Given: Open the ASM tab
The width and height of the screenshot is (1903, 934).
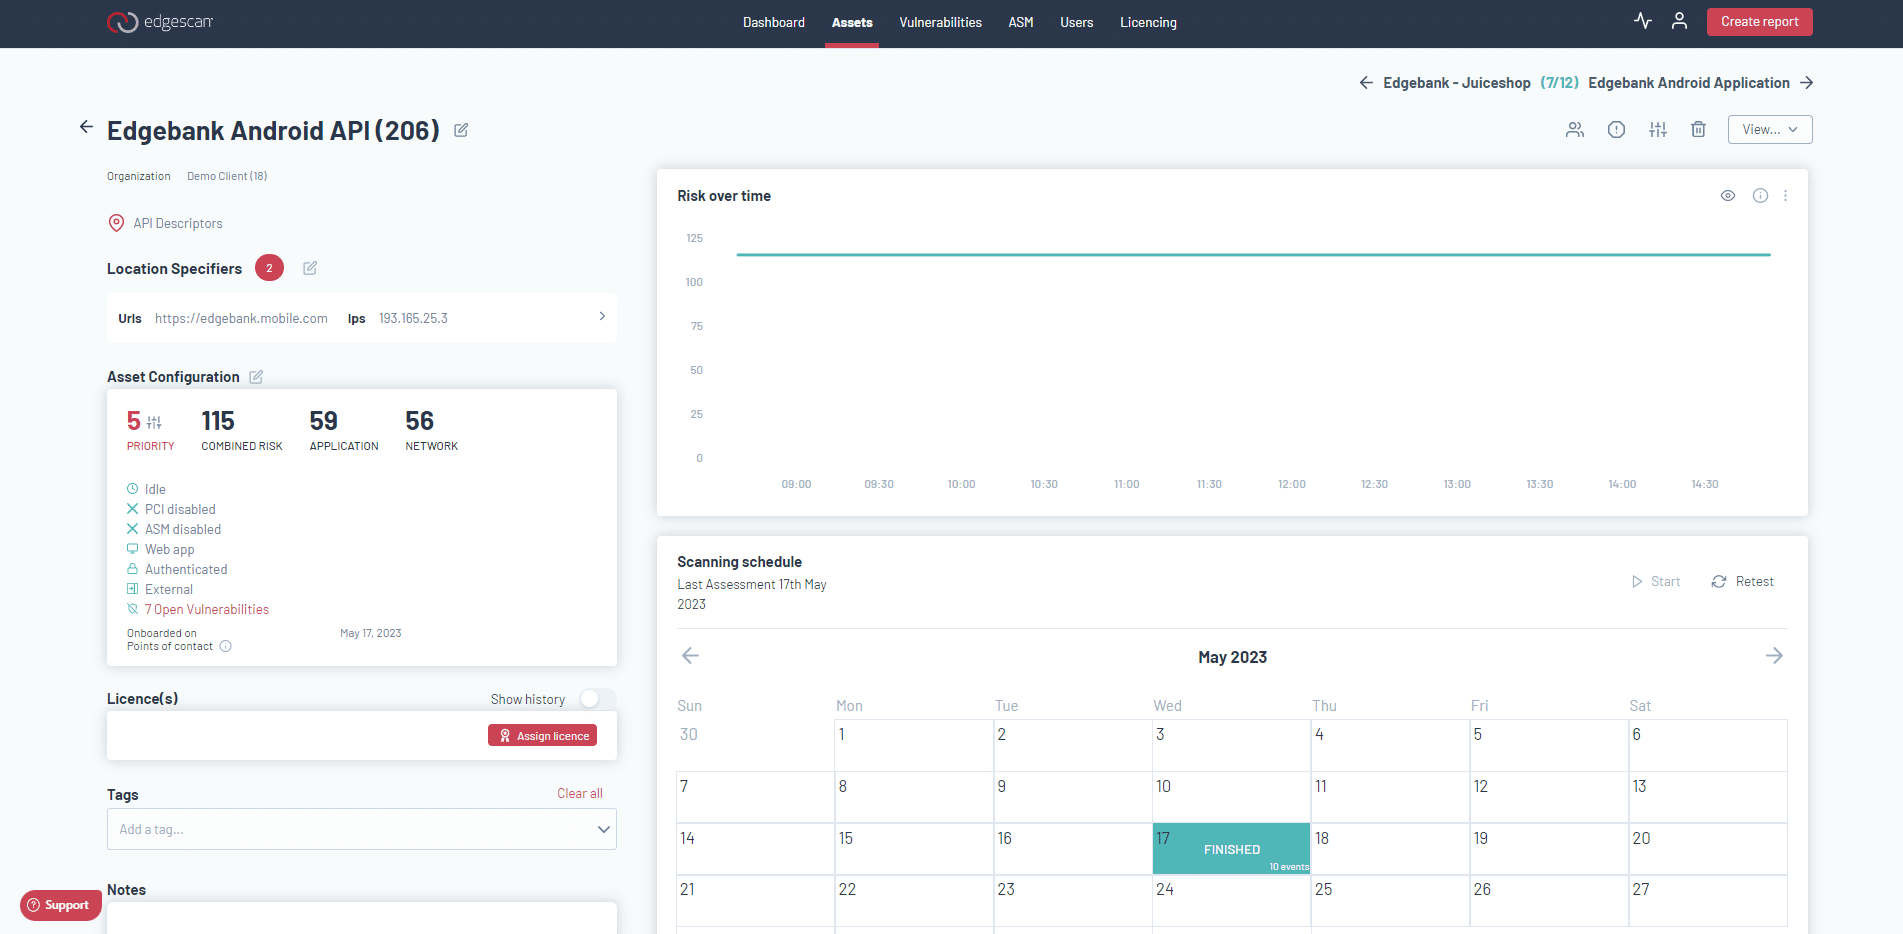Looking at the screenshot, I should (x=1021, y=22).
